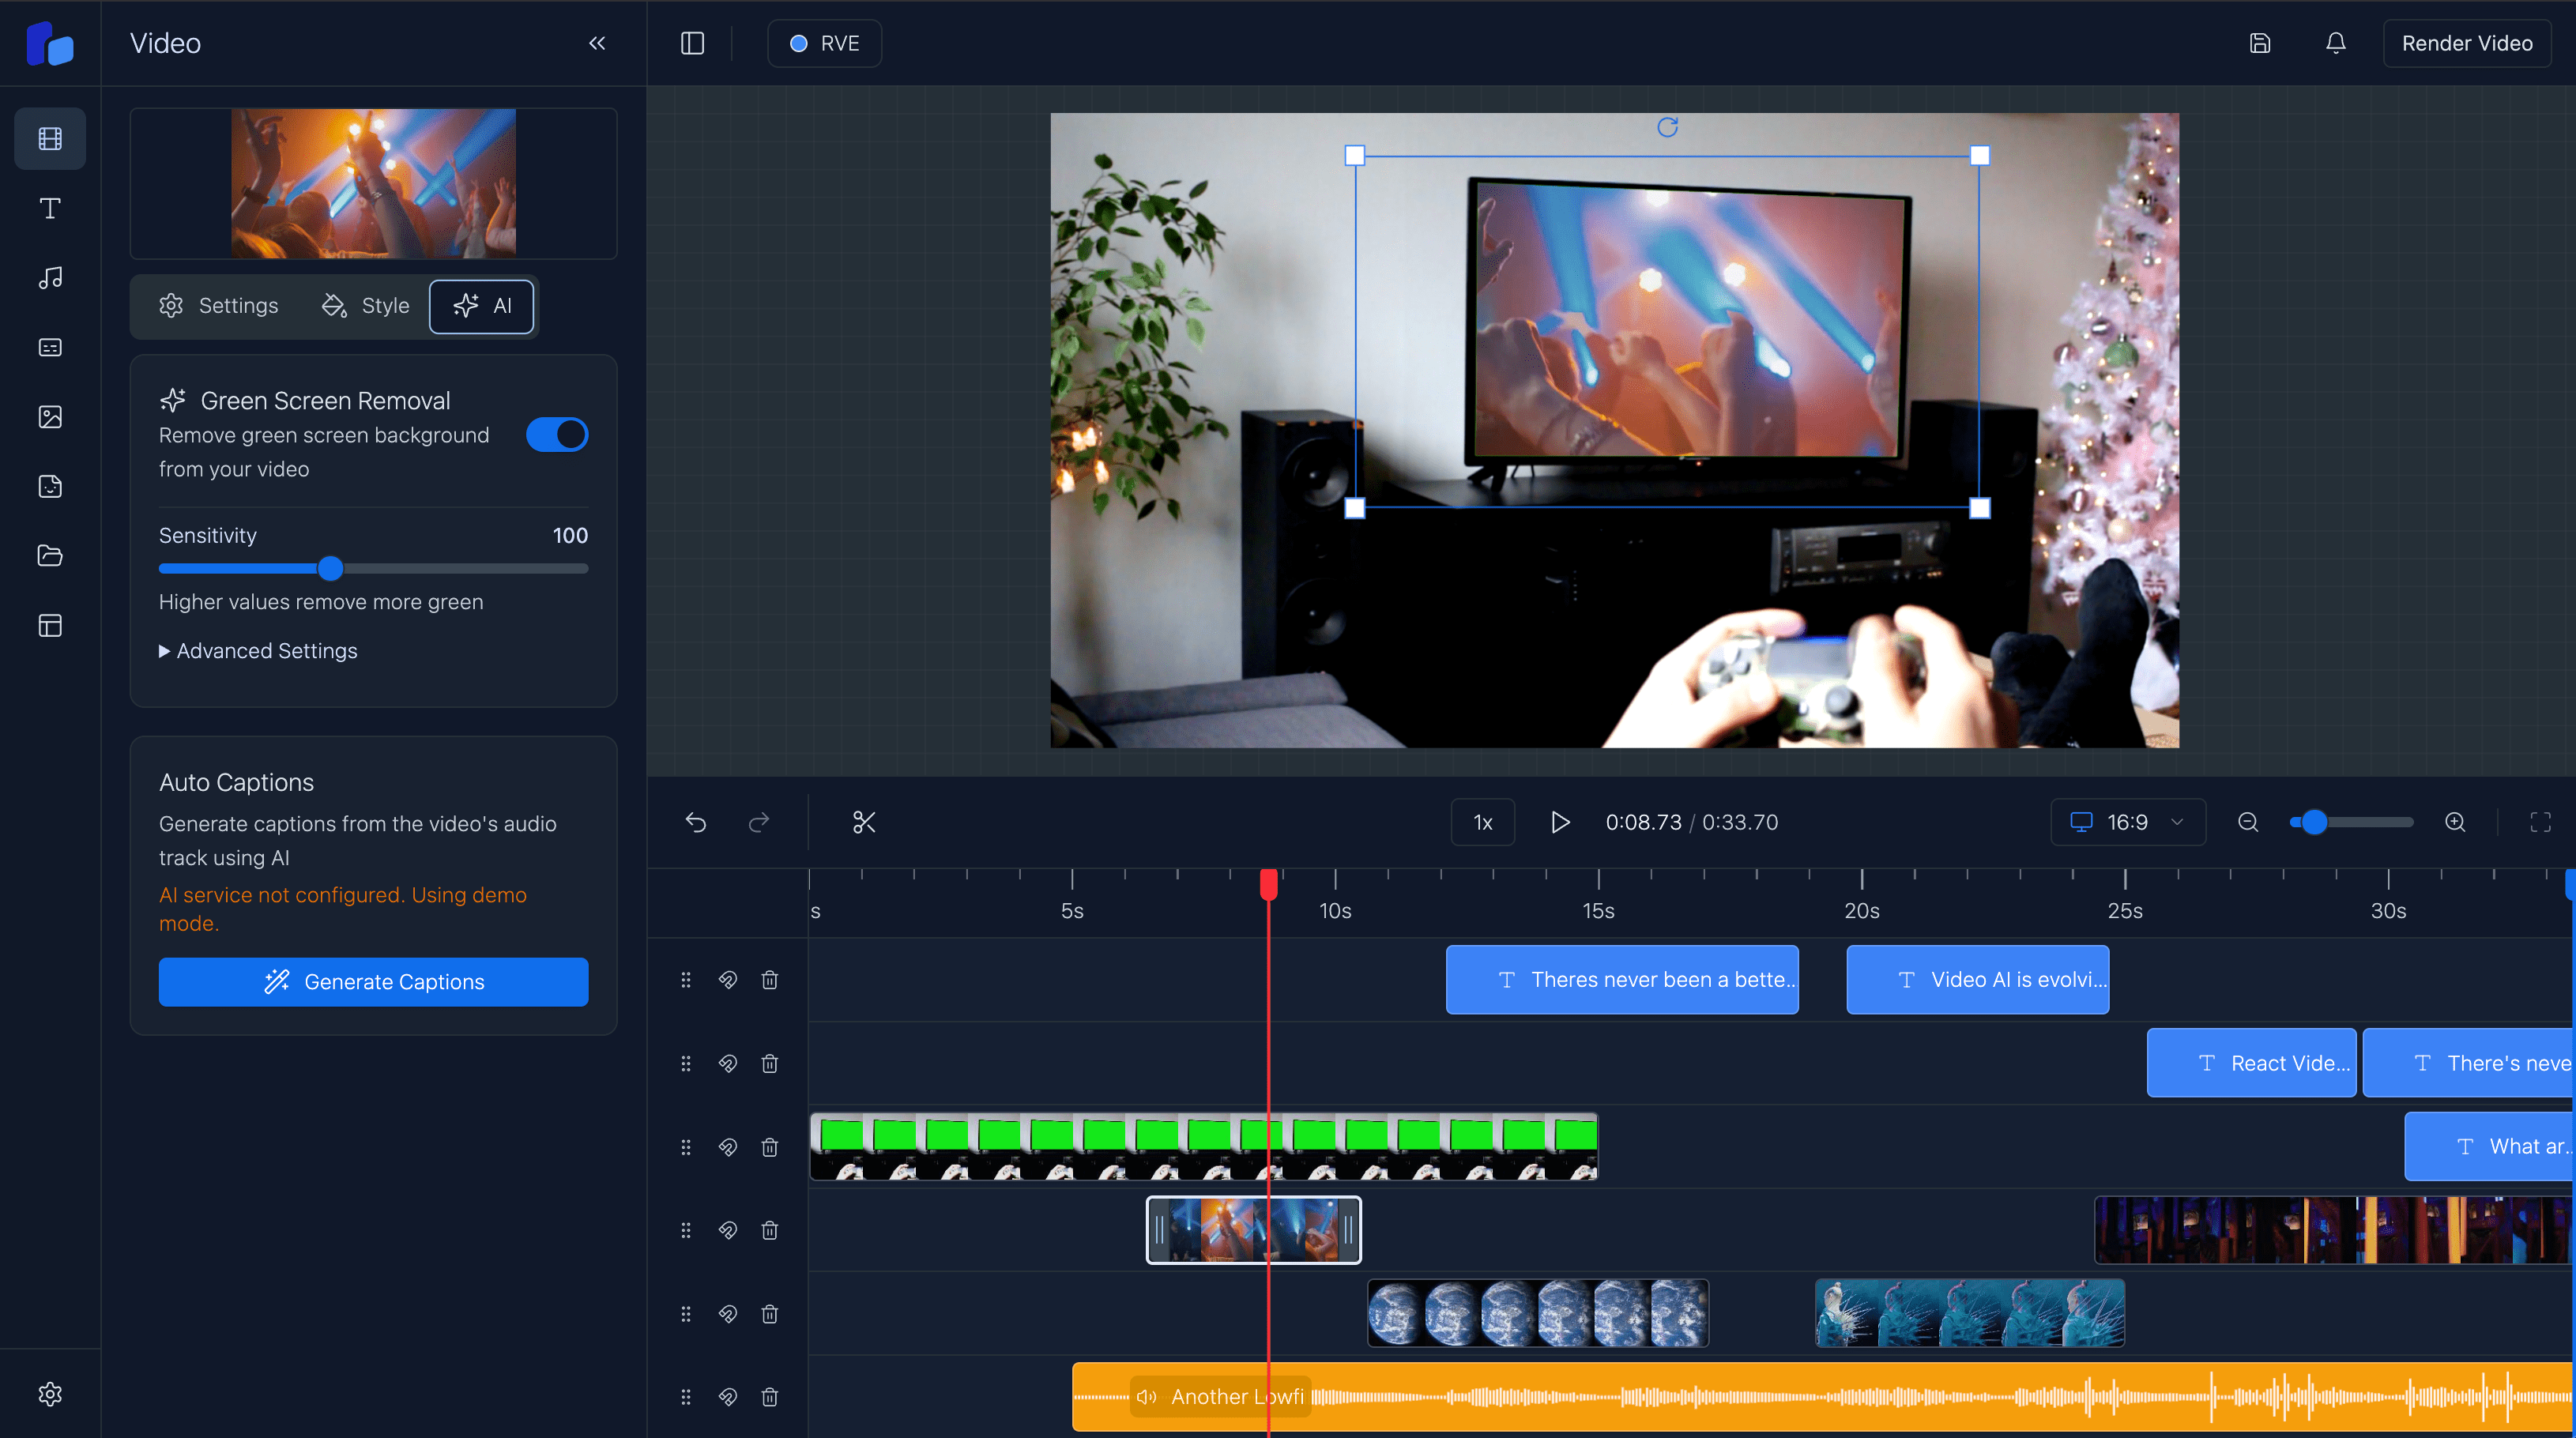2576x1438 pixels.
Task: Toggle magnet snapping on the caption track
Action: [x=727, y=980]
